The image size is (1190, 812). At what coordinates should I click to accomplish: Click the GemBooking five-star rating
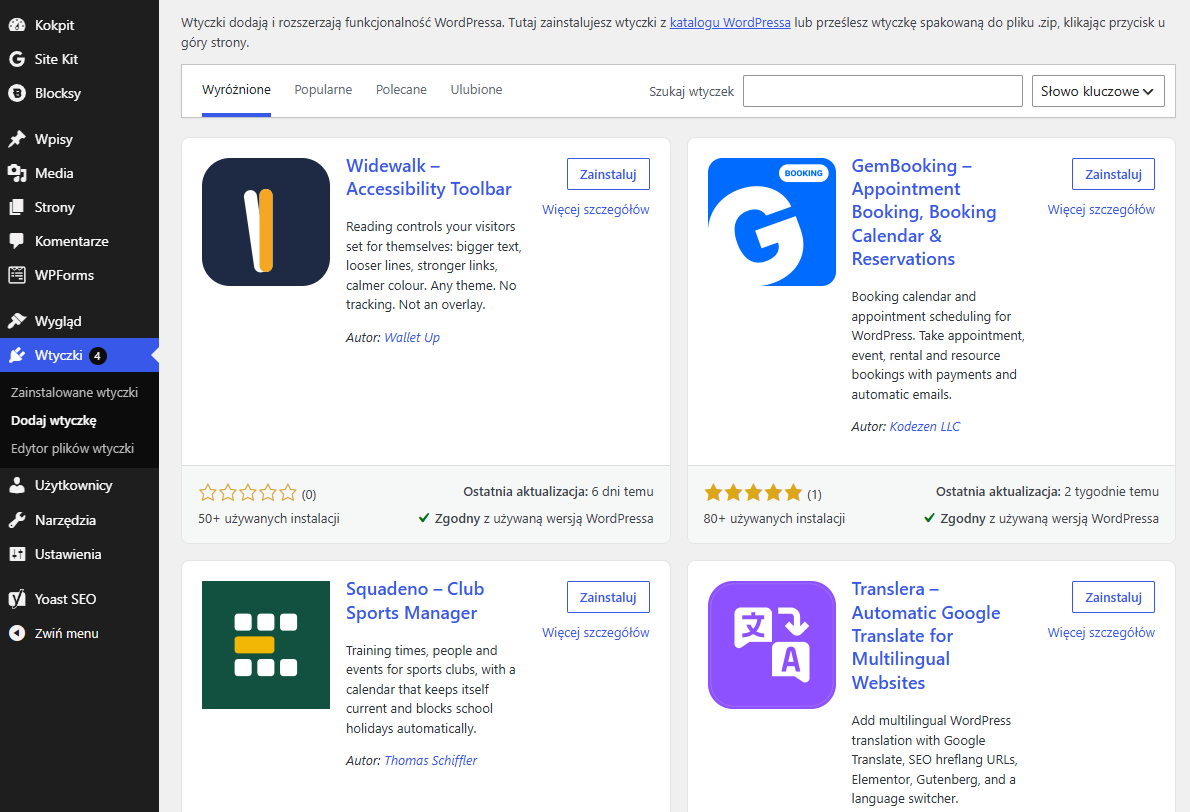(753, 493)
